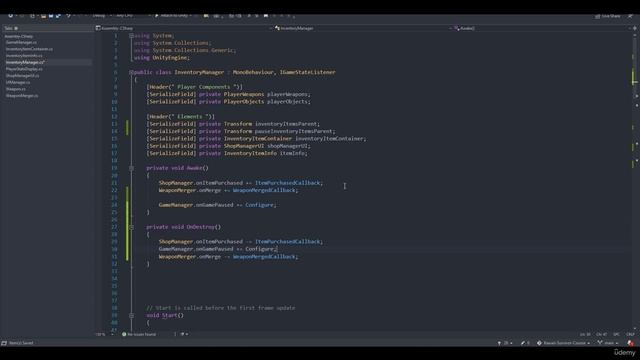Click the Undo toolbar icon

click(69, 16)
